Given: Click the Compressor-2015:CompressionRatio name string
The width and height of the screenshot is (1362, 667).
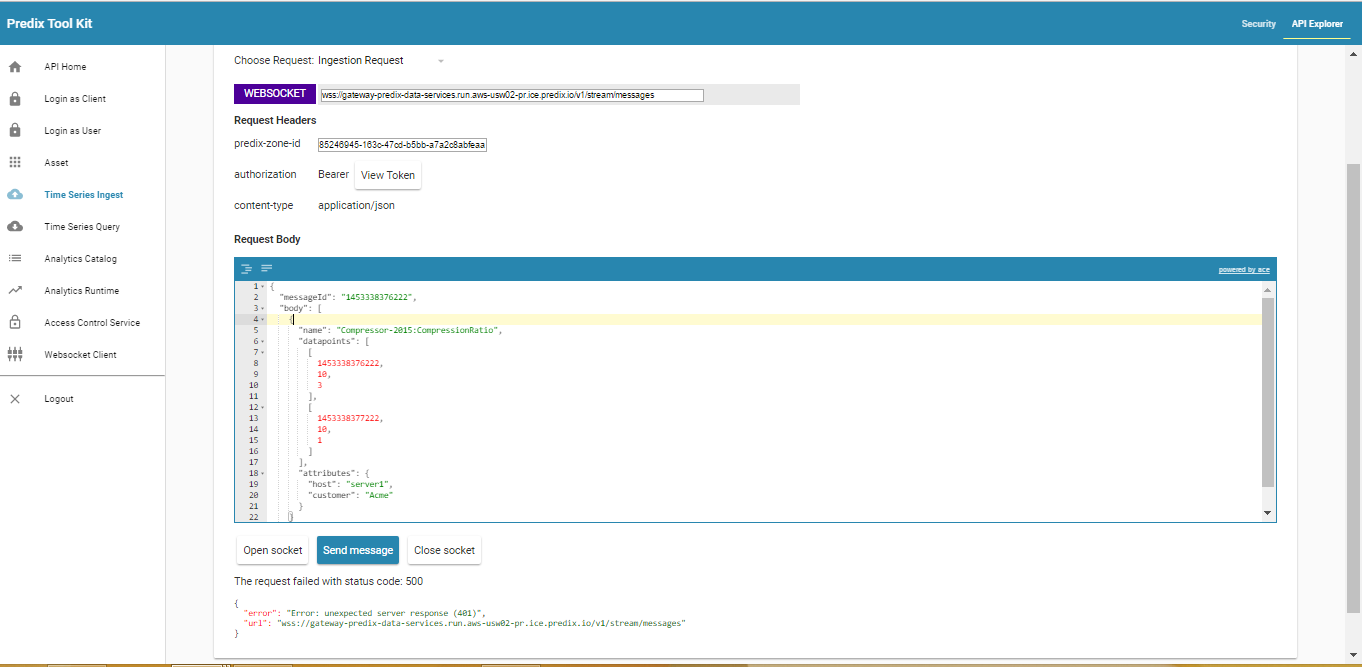Looking at the screenshot, I should [x=419, y=331].
